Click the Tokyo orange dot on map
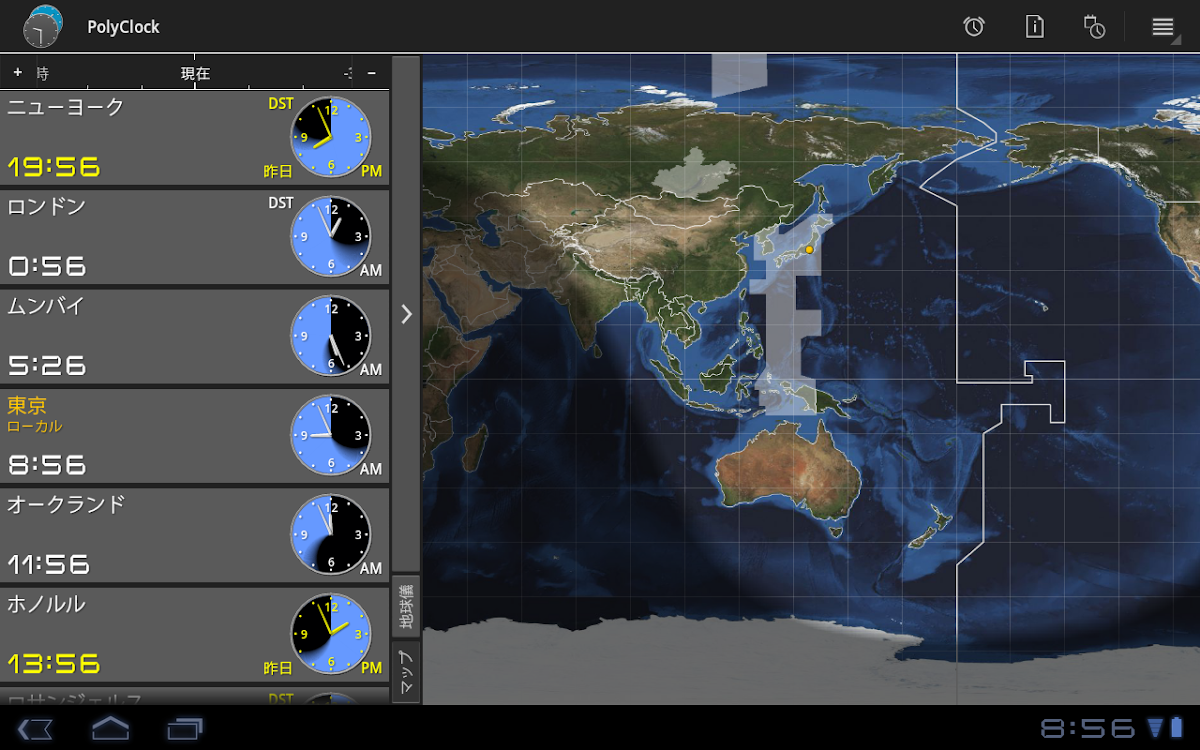The height and width of the screenshot is (750, 1200). [809, 248]
